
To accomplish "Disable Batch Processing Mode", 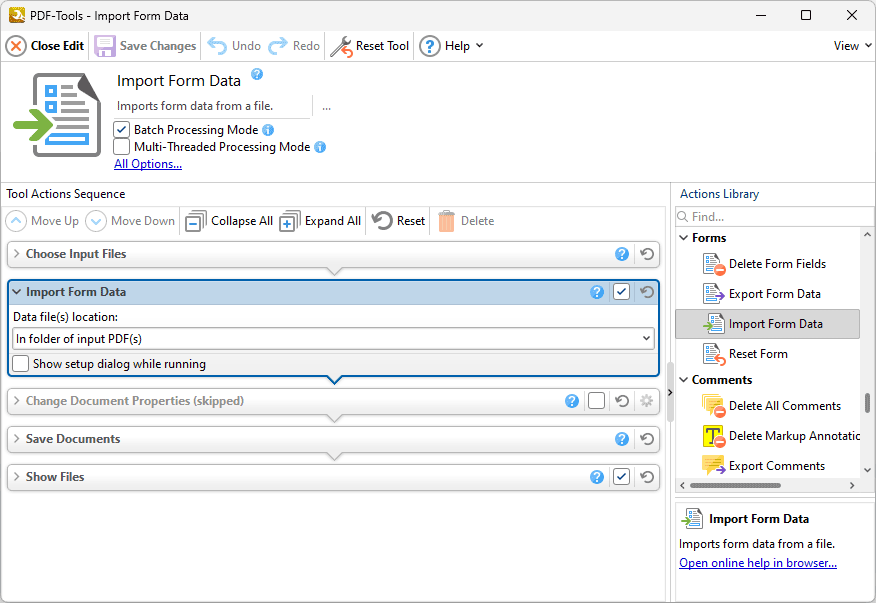I will point(122,129).
